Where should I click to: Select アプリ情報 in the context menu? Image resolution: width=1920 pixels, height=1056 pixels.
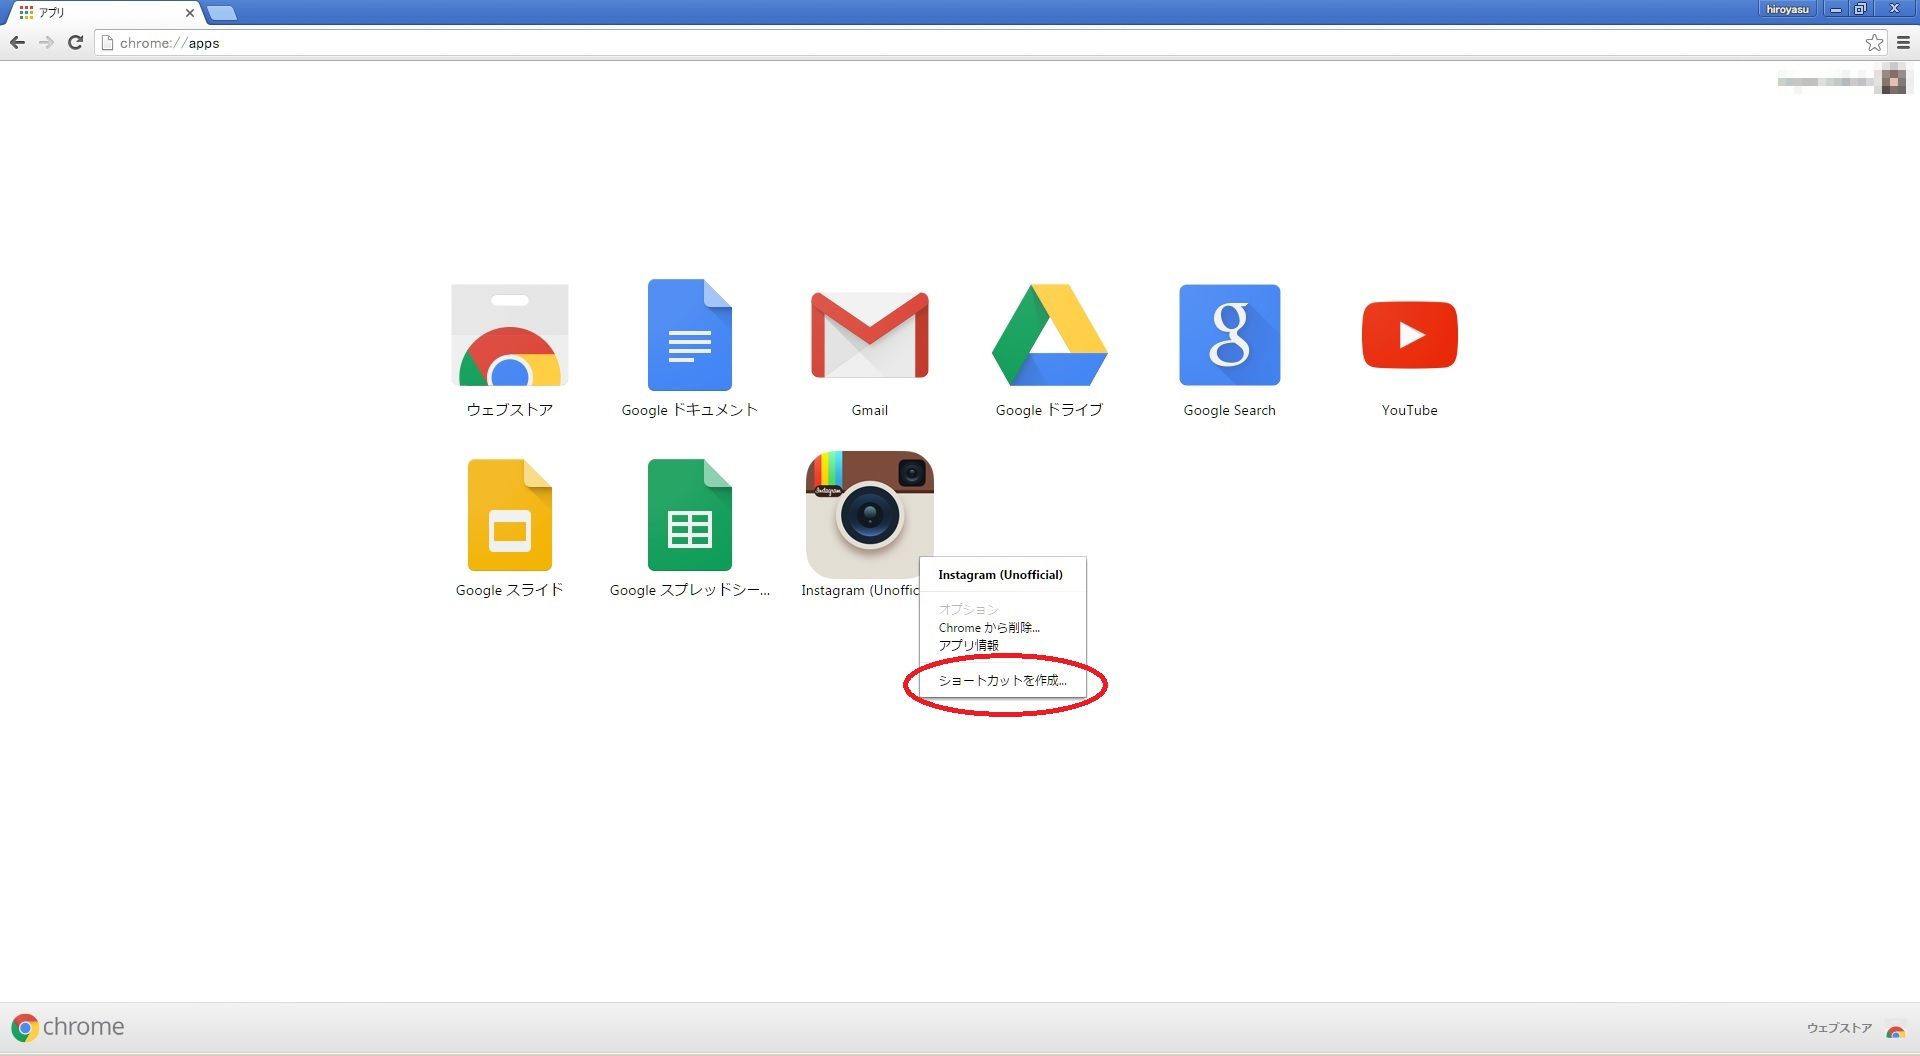[968, 645]
